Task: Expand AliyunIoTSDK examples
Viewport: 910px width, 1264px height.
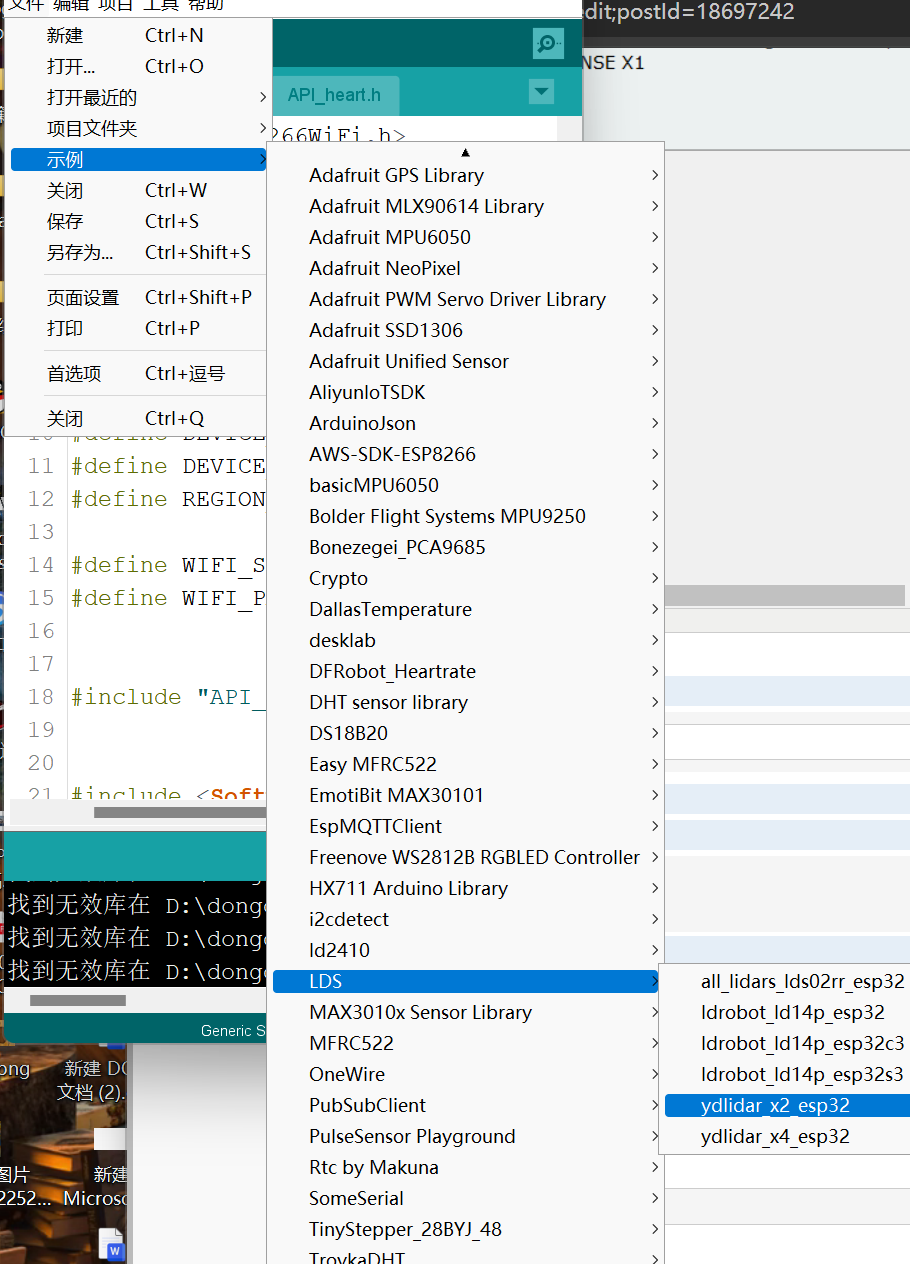Action: click(x=465, y=393)
